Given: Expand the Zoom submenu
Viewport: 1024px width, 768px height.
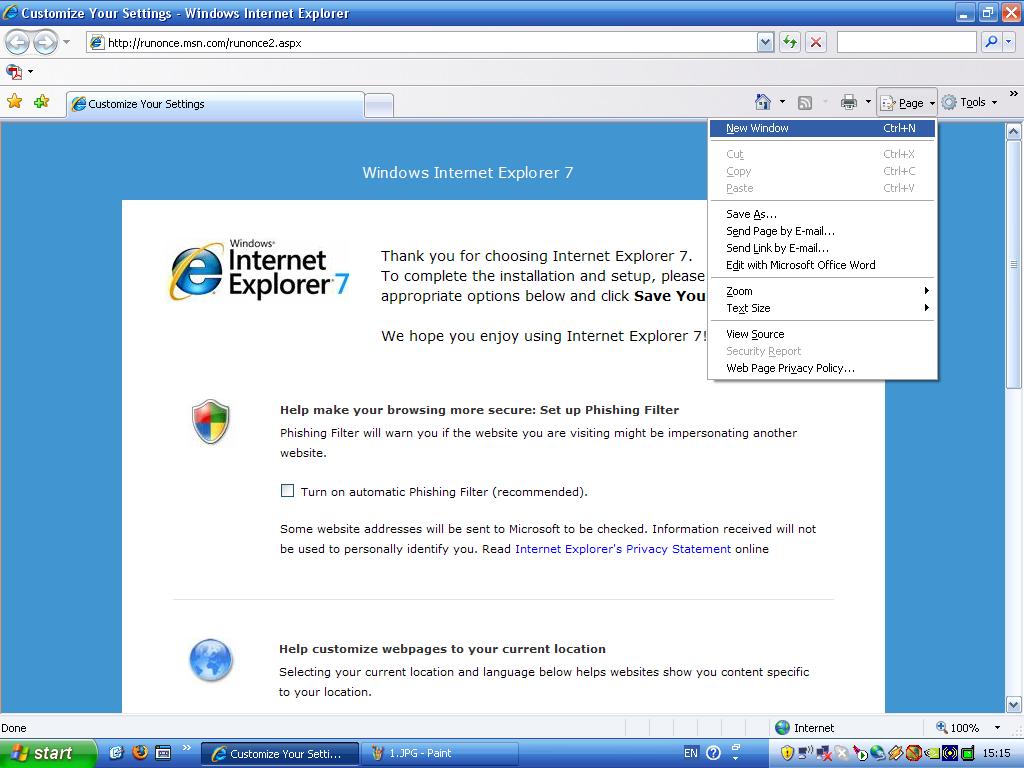Looking at the screenshot, I should click(x=822, y=291).
